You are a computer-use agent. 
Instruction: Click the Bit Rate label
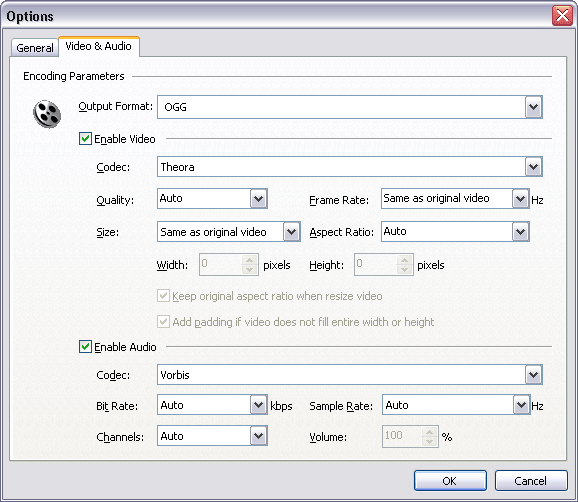tap(117, 406)
